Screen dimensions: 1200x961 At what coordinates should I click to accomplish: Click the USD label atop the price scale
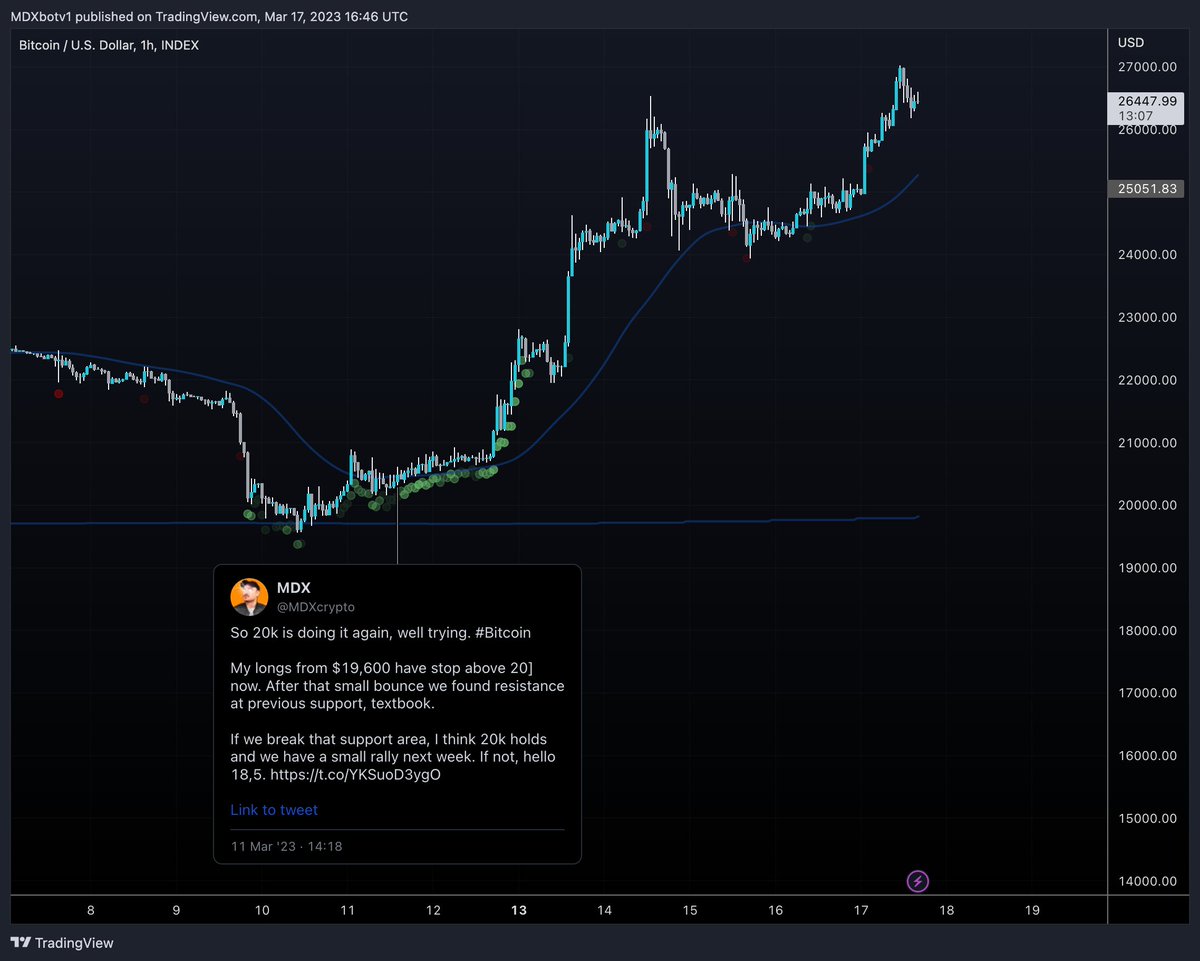point(1133,42)
